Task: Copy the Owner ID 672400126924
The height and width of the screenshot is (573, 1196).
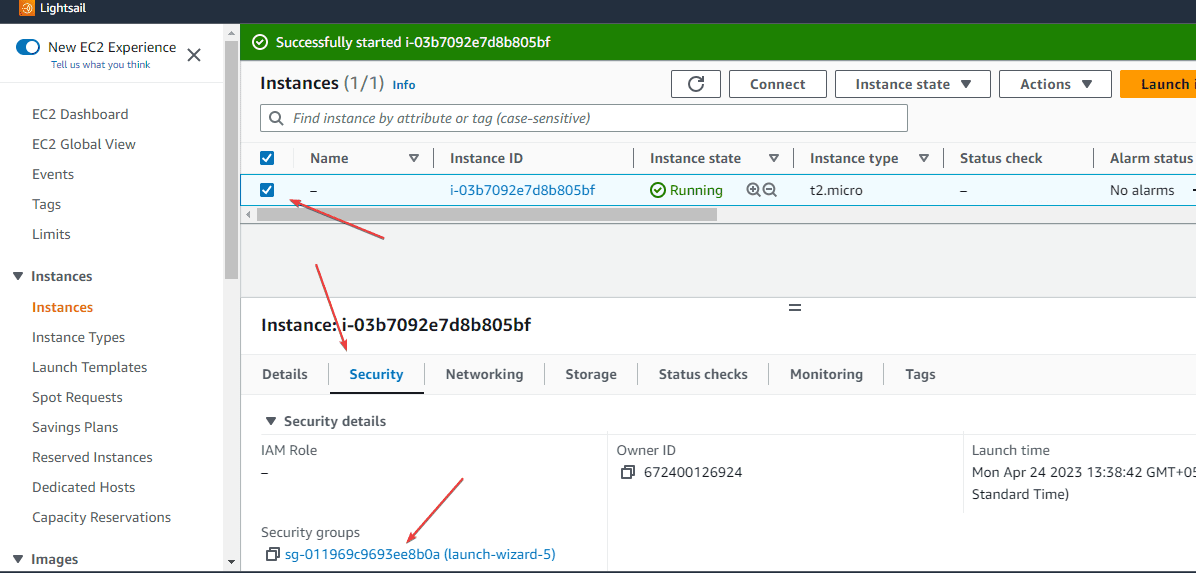Action: click(x=628, y=472)
